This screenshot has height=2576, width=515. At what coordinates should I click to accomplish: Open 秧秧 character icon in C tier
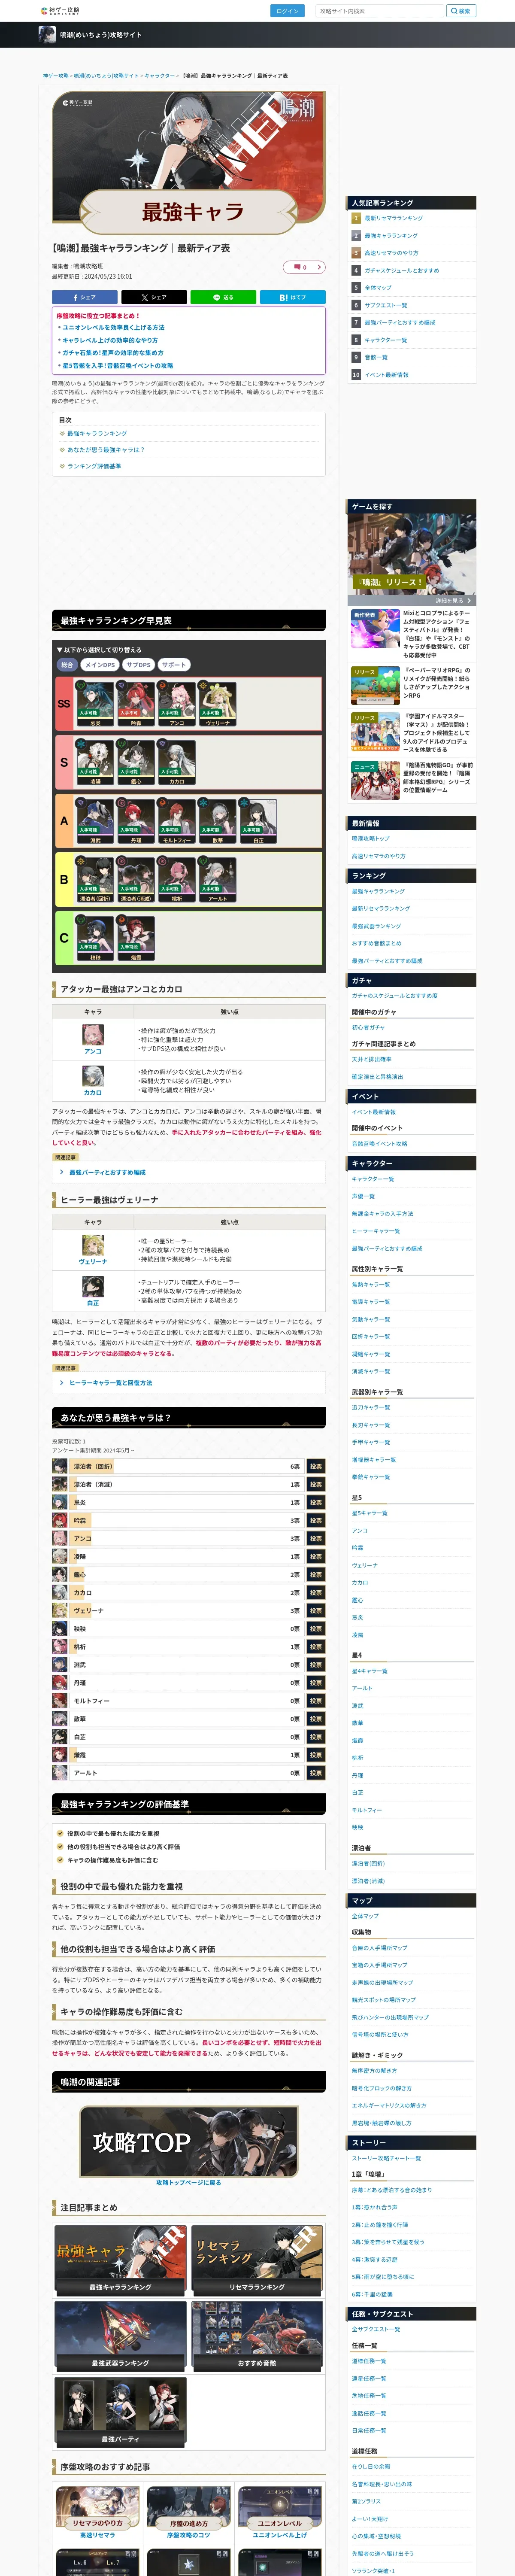pyautogui.click(x=95, y=938)
